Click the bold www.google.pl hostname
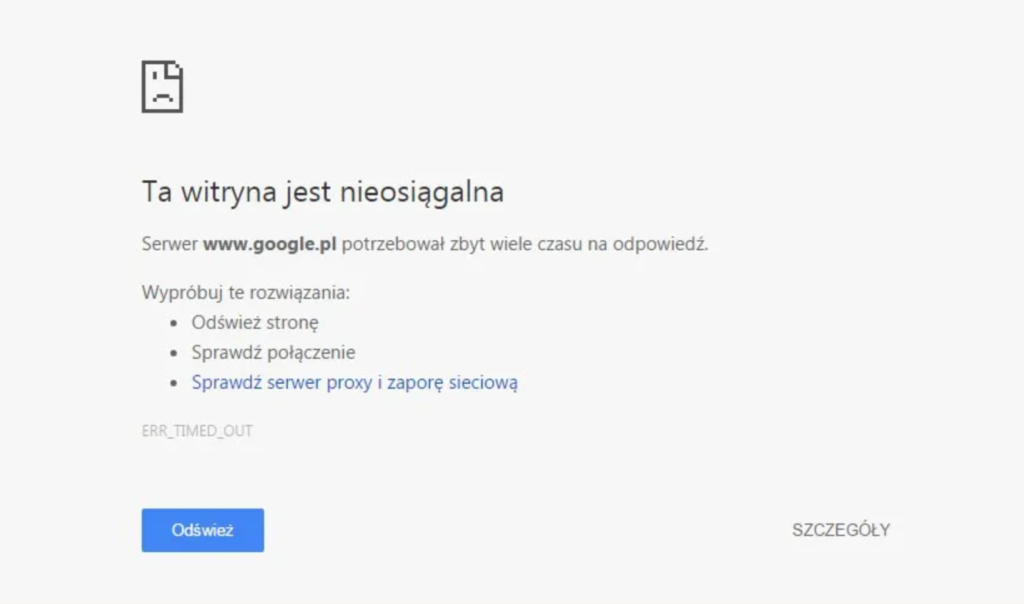Image resolution: width=1024 pixels, height=604 pixels. (270, 244)
